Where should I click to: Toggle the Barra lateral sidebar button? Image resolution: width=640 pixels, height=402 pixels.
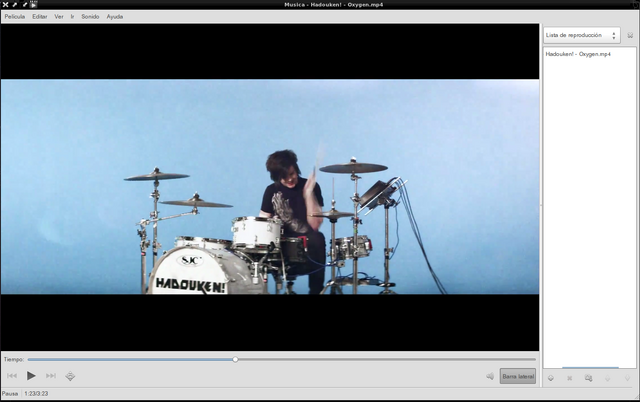pyautogui.click(x=518, y=376)
